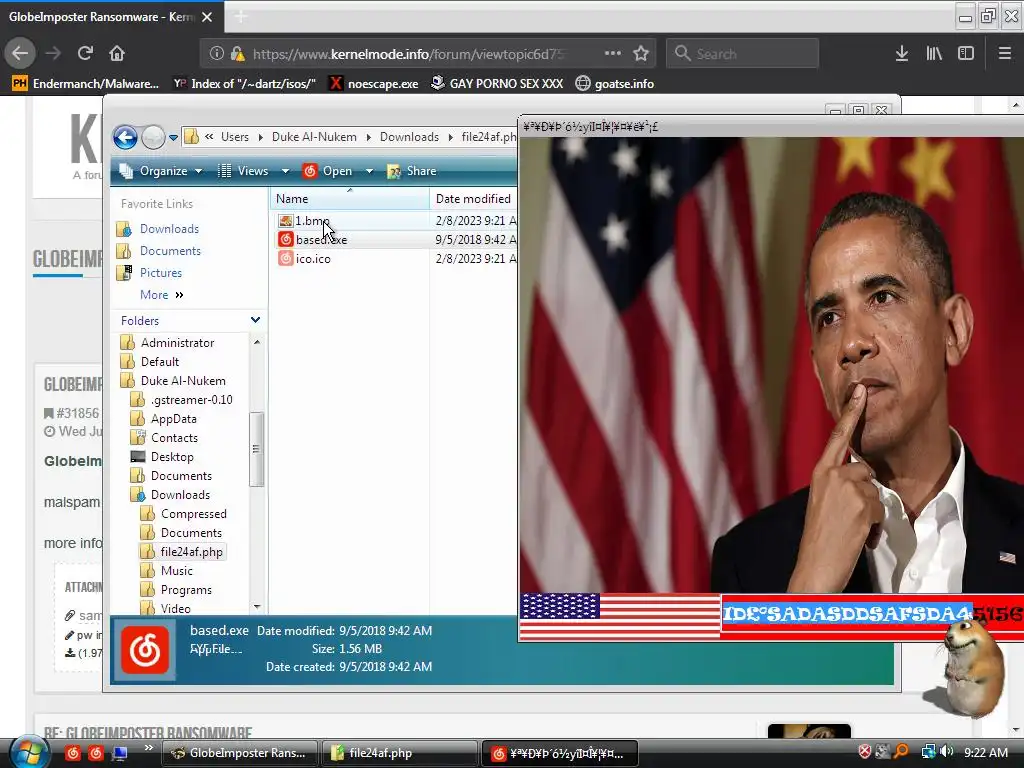Select Downloads in breadcrumb path
Viewport: 1024px width, 768px height.
[x=409, y=137]
